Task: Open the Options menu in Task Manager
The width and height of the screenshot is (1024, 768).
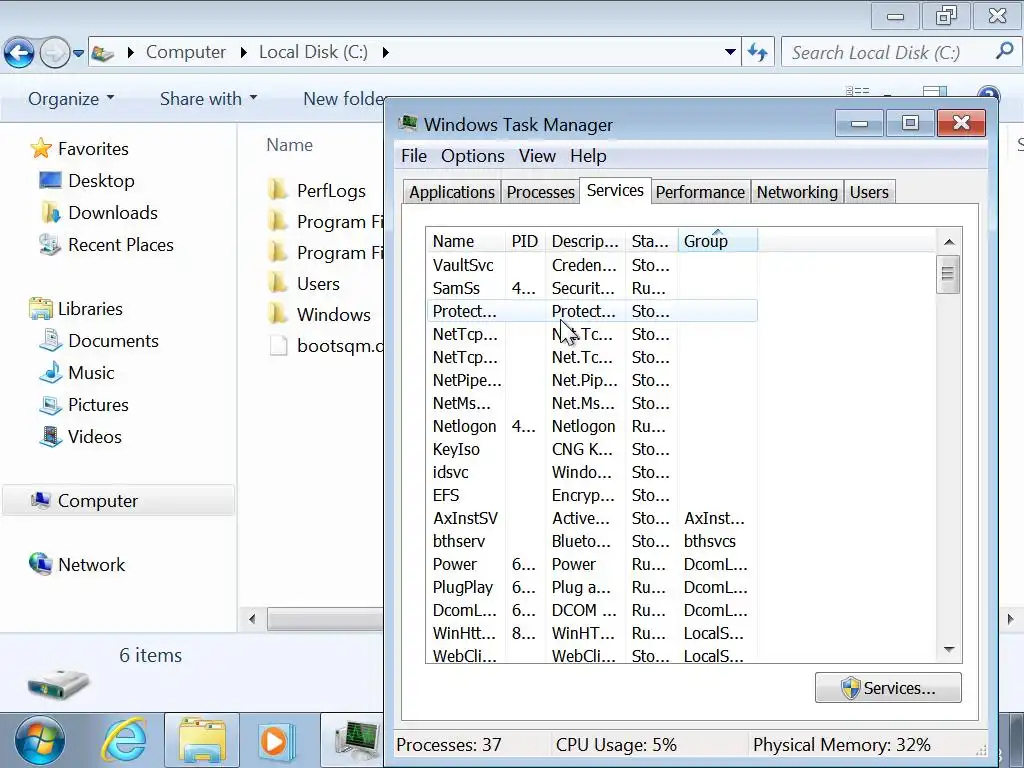Action: coord(472,156)
